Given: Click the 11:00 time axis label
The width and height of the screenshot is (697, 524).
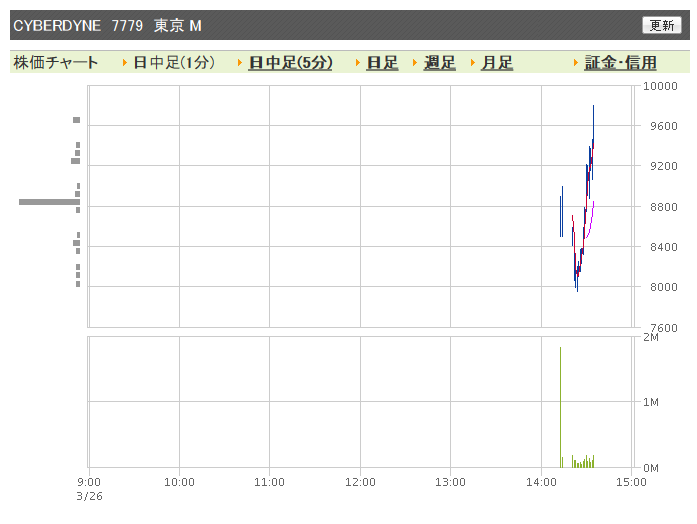Looking at the screenshot, I should (x=269, y=482).
